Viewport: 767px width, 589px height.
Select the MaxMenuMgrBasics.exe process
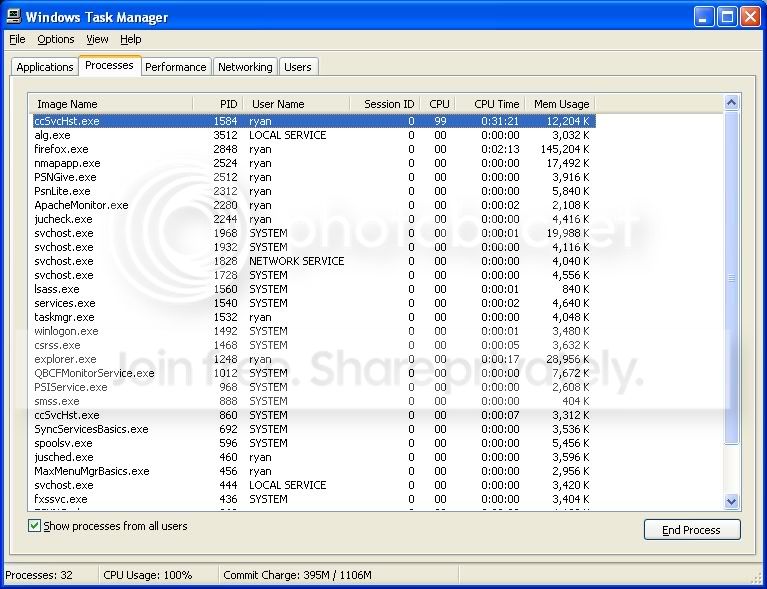[x=314, y=471]
